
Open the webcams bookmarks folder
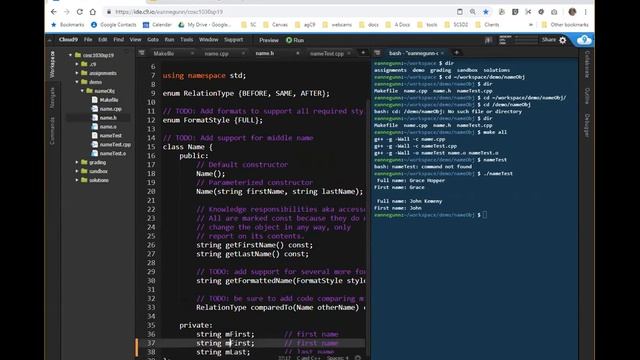[337, 25]
